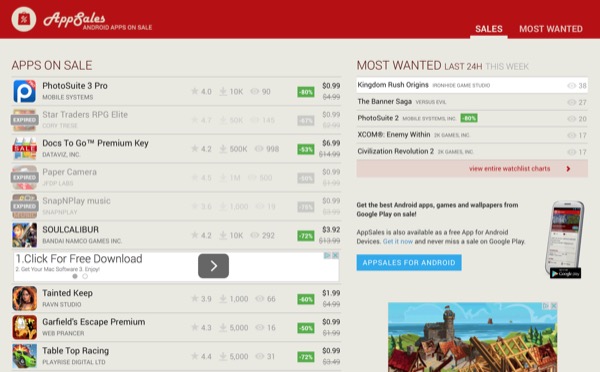The height and width of the screenshot is (372, 600).
Task: Open Kingdom Rush Origins in Most Wanted
Action: (393, 85)
